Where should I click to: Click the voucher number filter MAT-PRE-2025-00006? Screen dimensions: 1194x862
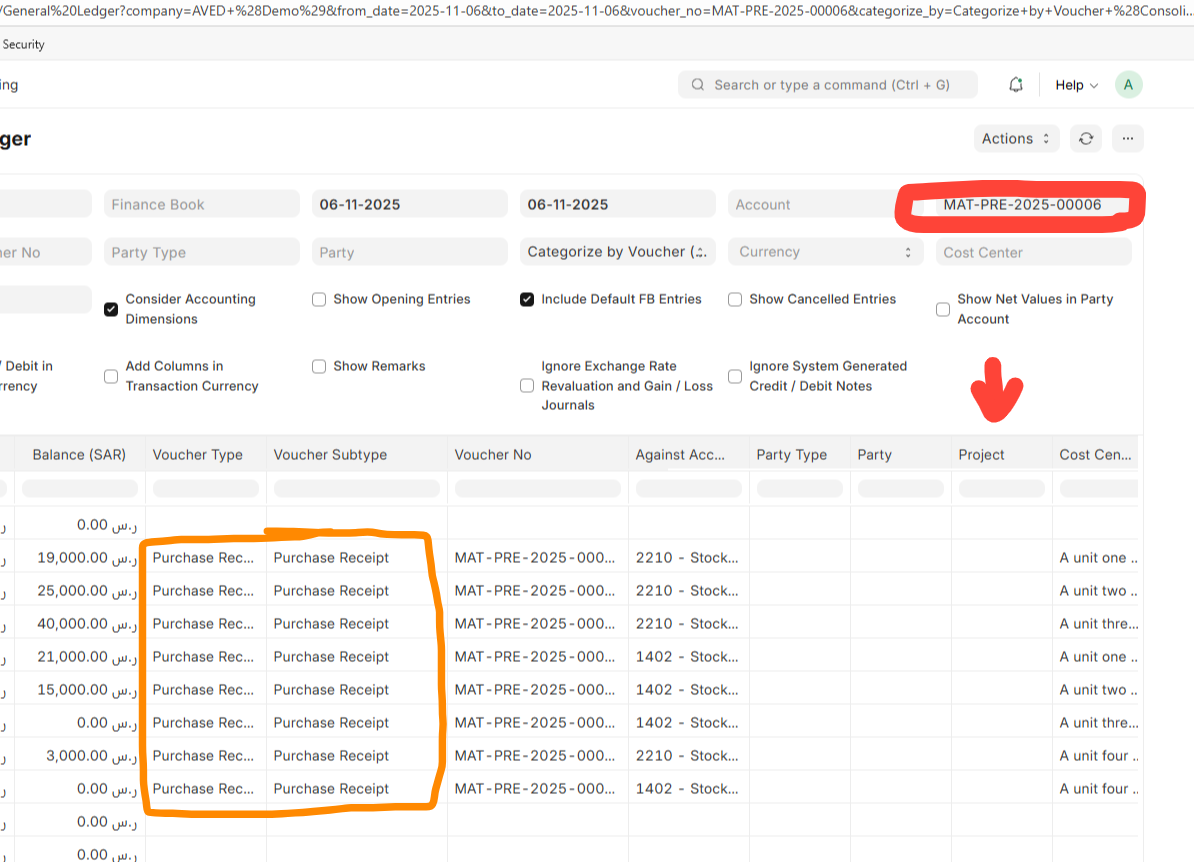(1022, 204)
